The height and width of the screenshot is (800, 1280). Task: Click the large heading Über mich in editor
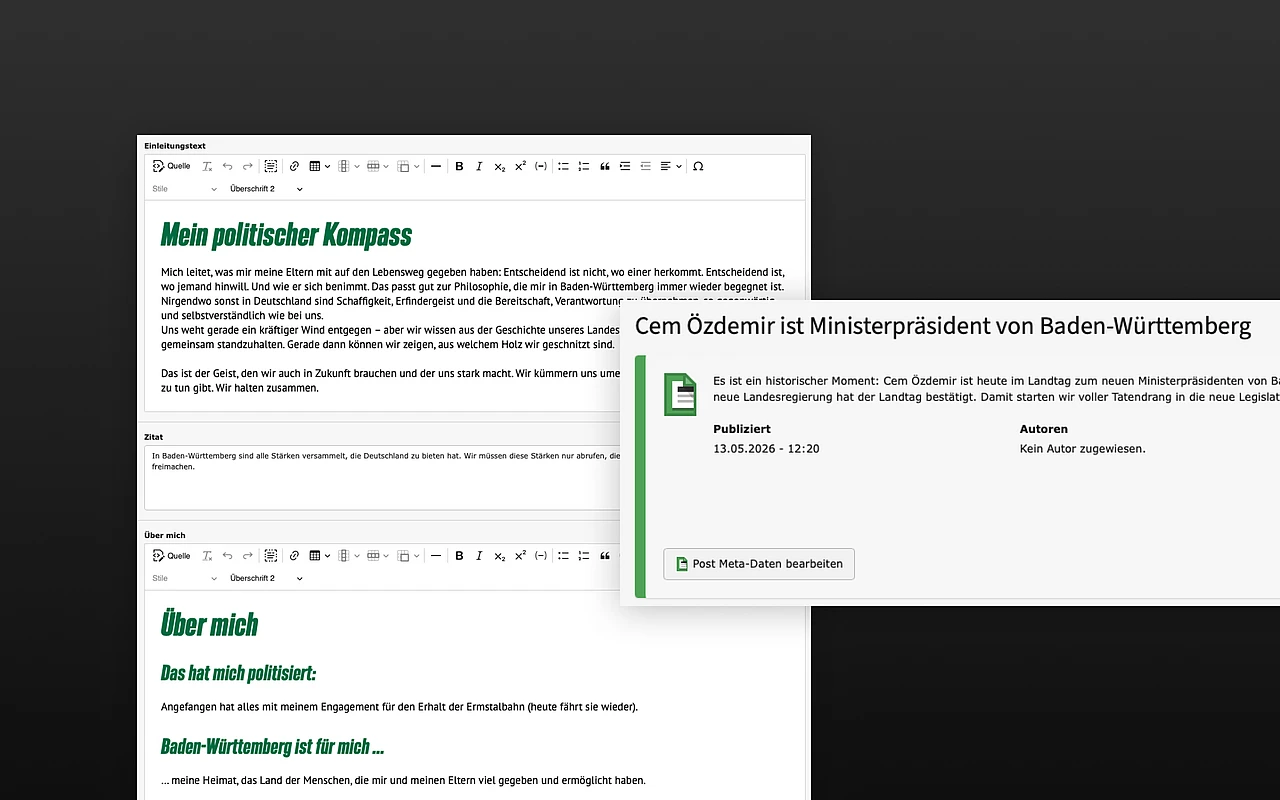pyautogui.click(x=209, y=625)
